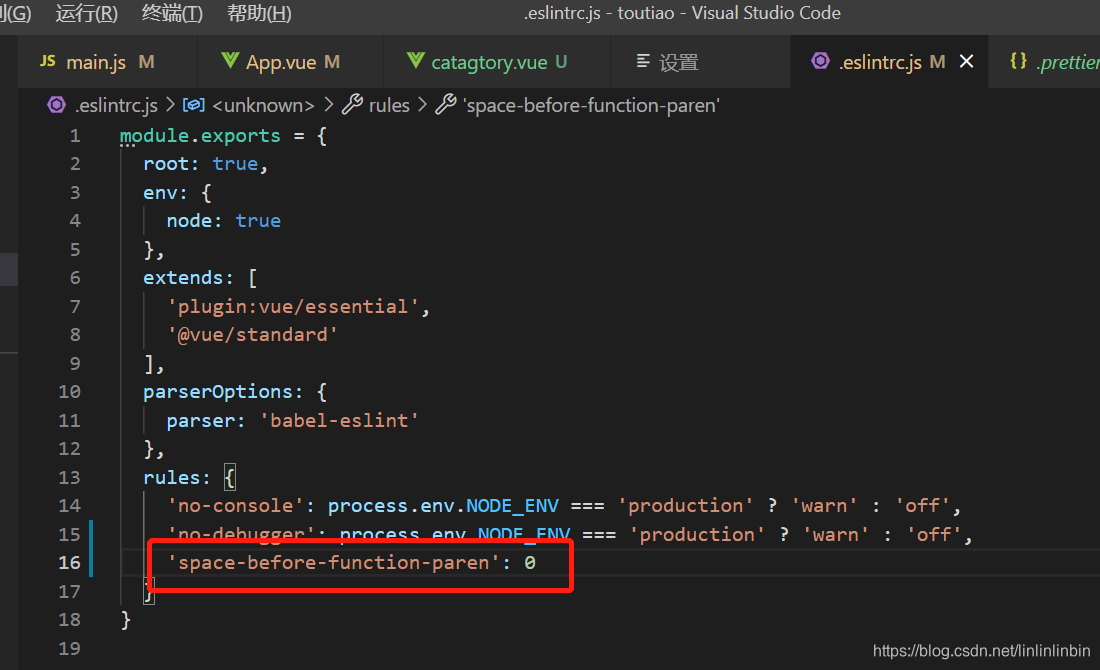Click 'extends' key on line 6
The width and height of the screenshot is (1100, 670).
[x=182, y=278]
